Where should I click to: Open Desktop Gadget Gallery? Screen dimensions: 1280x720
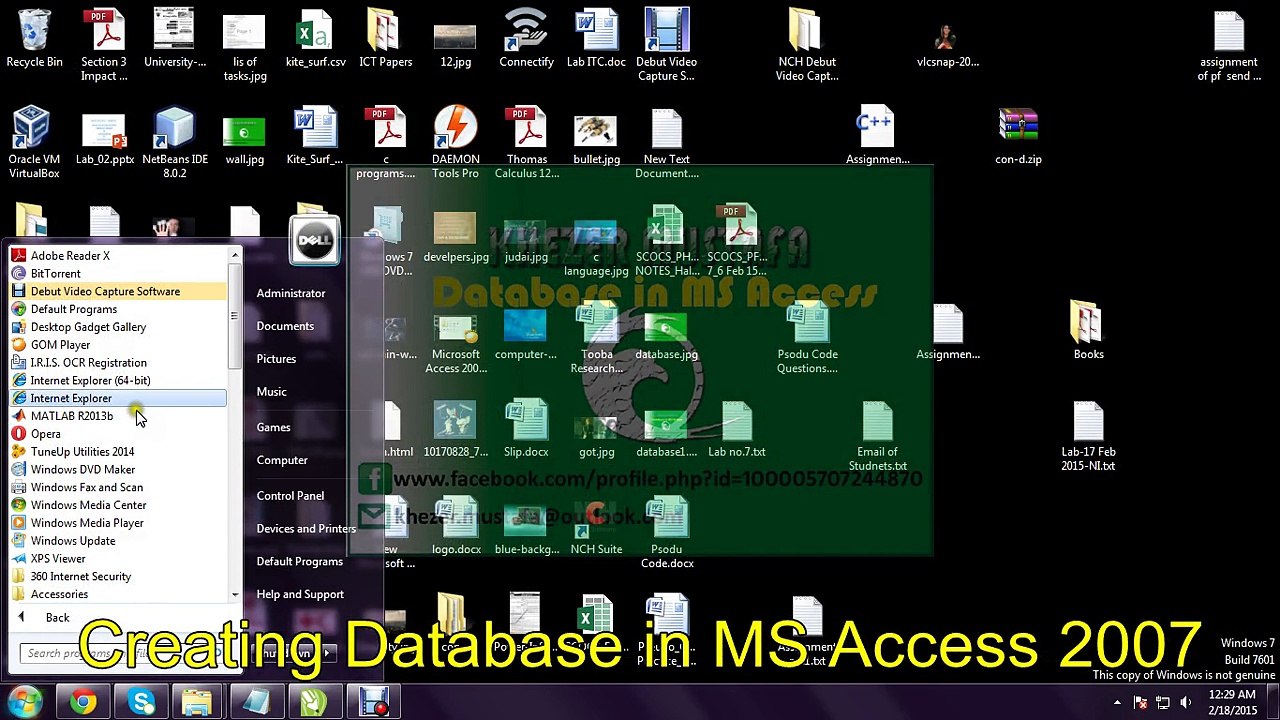(x=118, y=327)
